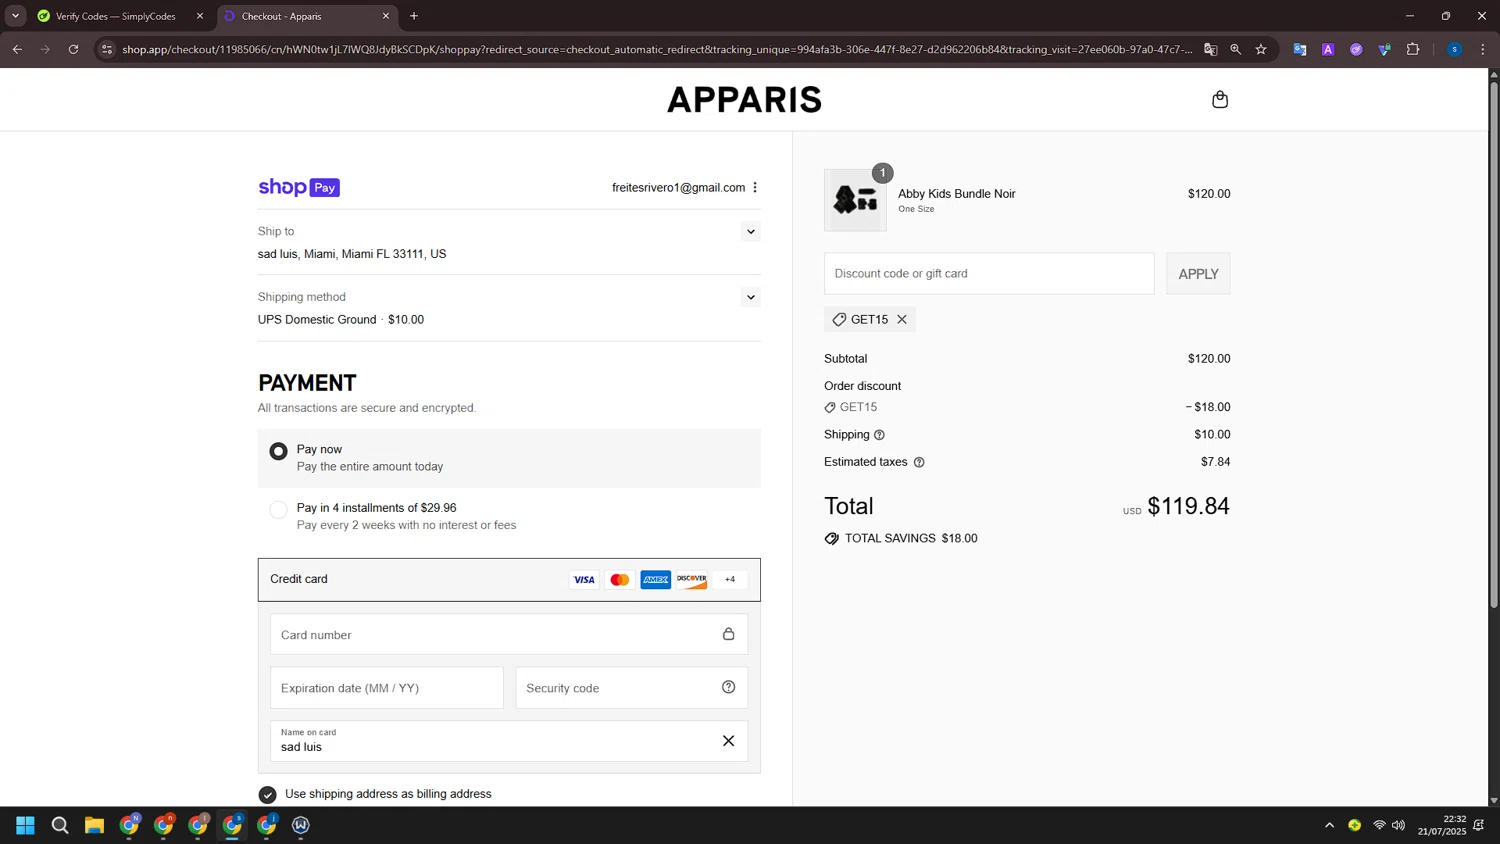Open taskbar Search

[60, 825]
